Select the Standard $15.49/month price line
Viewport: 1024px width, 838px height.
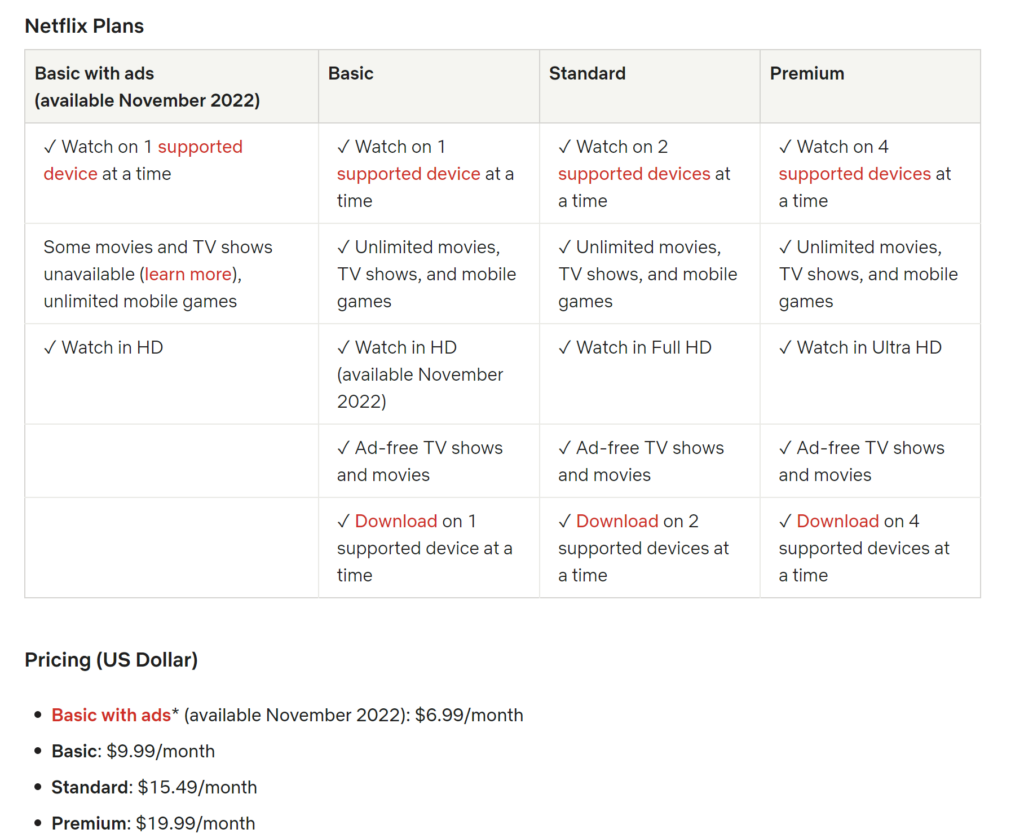[x=154, y=788]
